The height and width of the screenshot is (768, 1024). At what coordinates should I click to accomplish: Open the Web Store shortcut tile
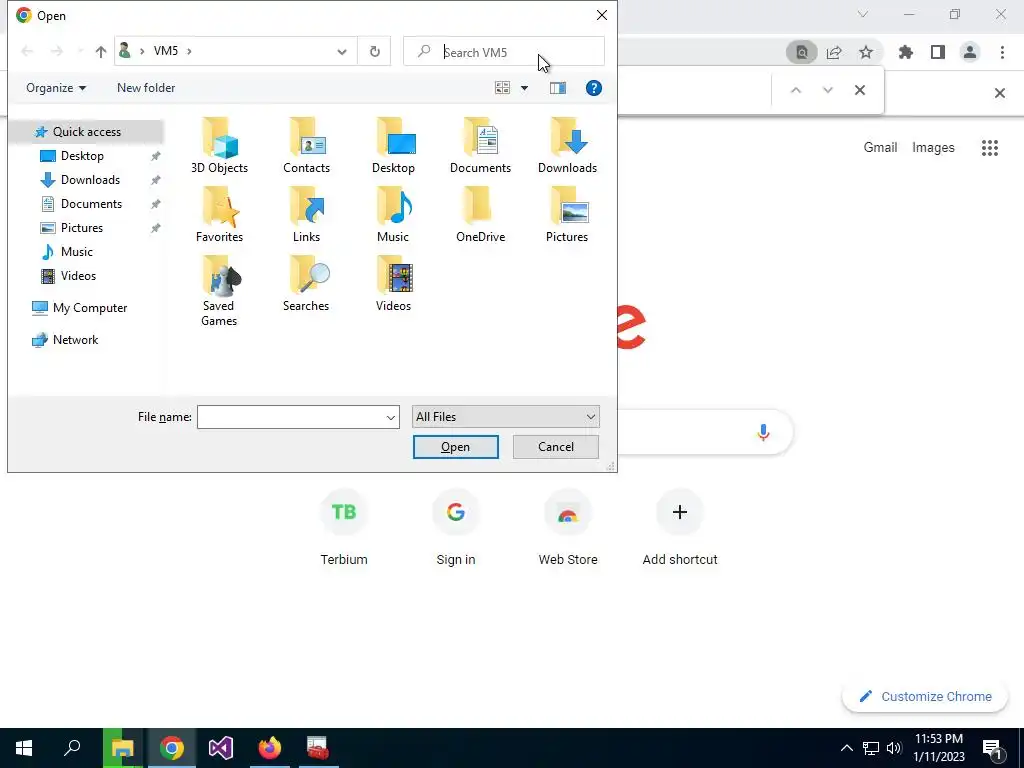[x=568, y=529]
